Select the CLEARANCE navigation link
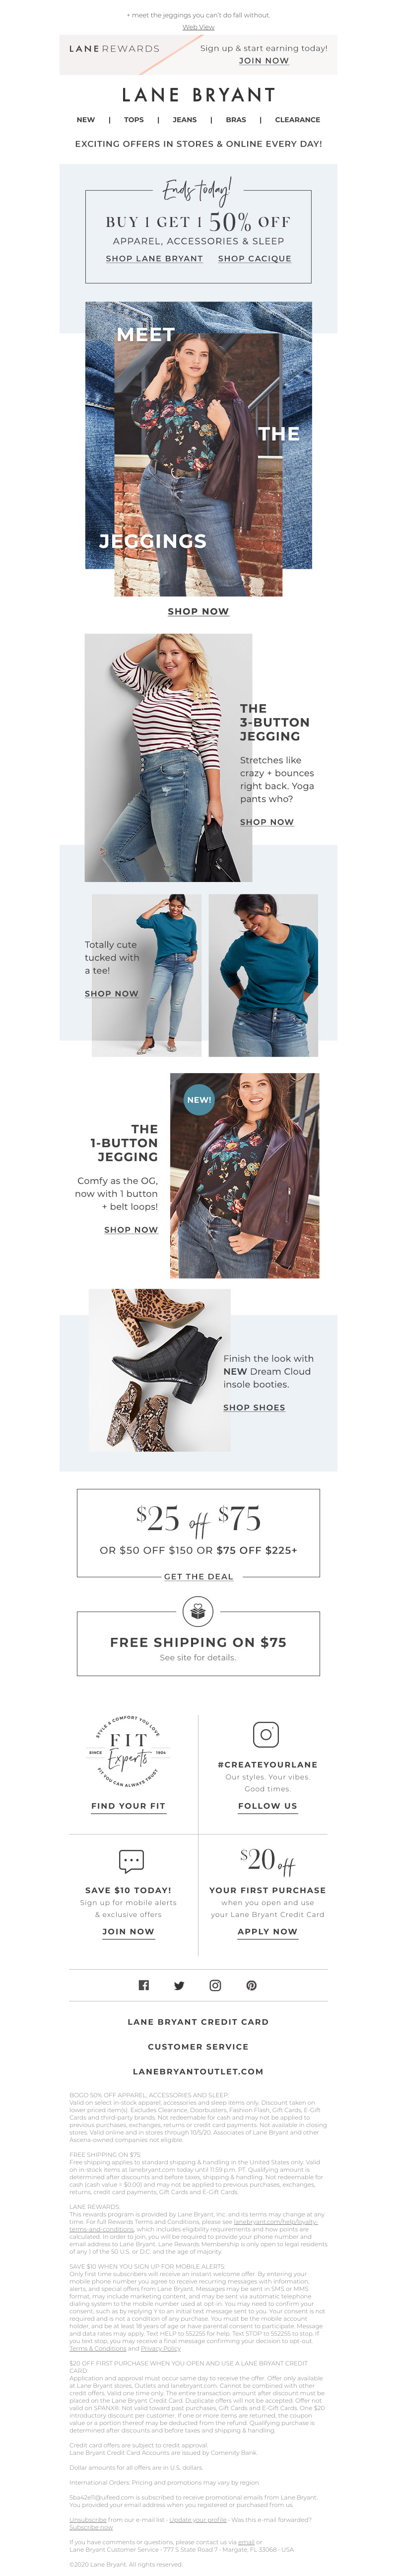This screenshot has width=397, height=2576. pos(298,120)
